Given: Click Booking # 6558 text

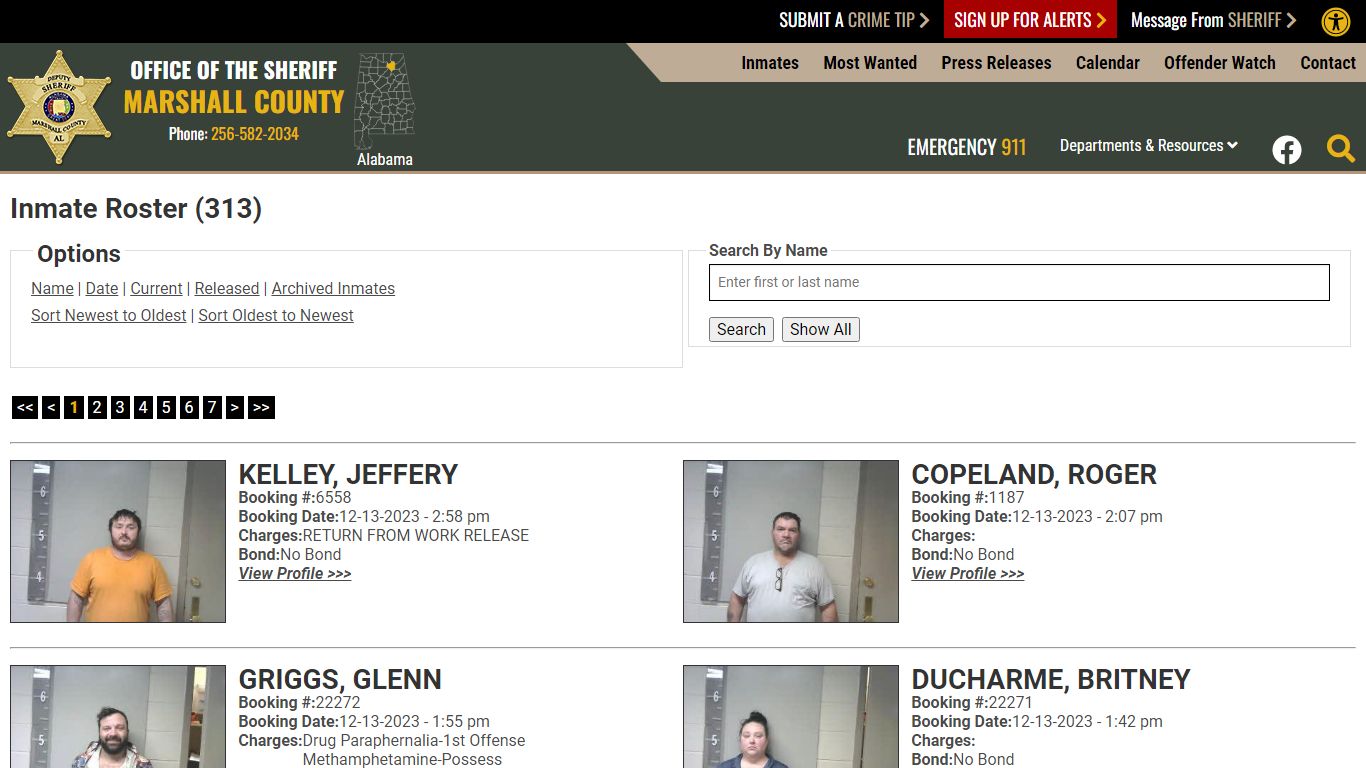Looking at the screenshot, I should 295,497.
